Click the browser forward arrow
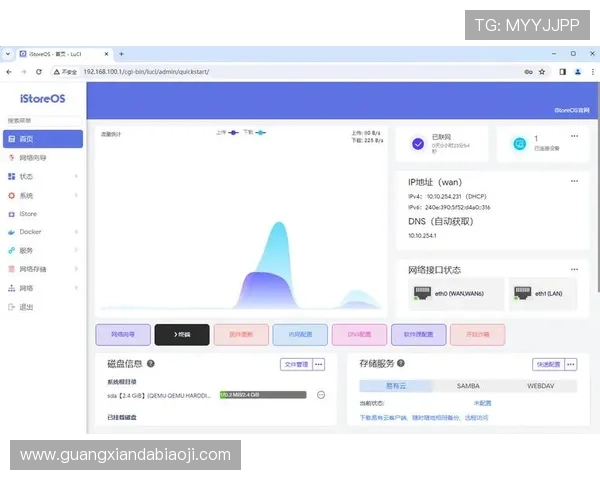Screen dimensions: 600x480 tap(24, 72)
